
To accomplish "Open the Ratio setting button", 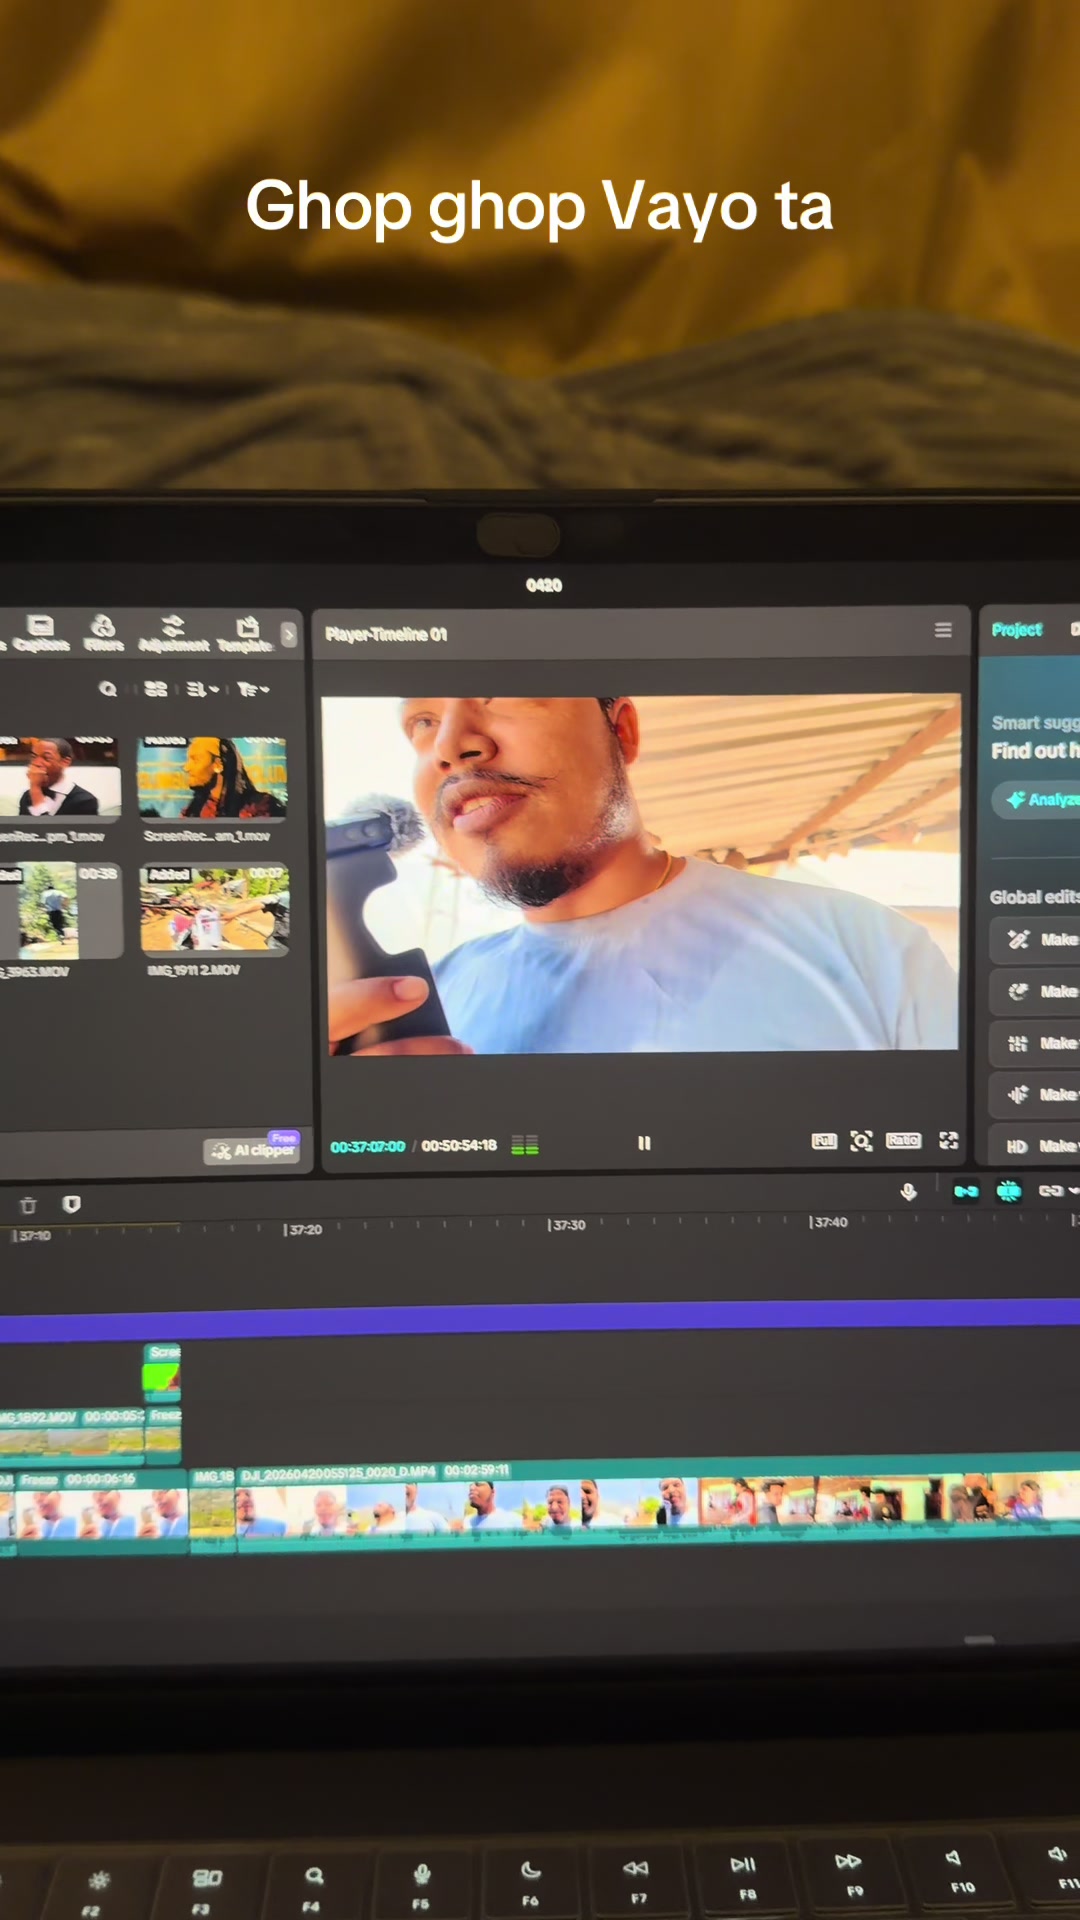I will point(903,1140).
